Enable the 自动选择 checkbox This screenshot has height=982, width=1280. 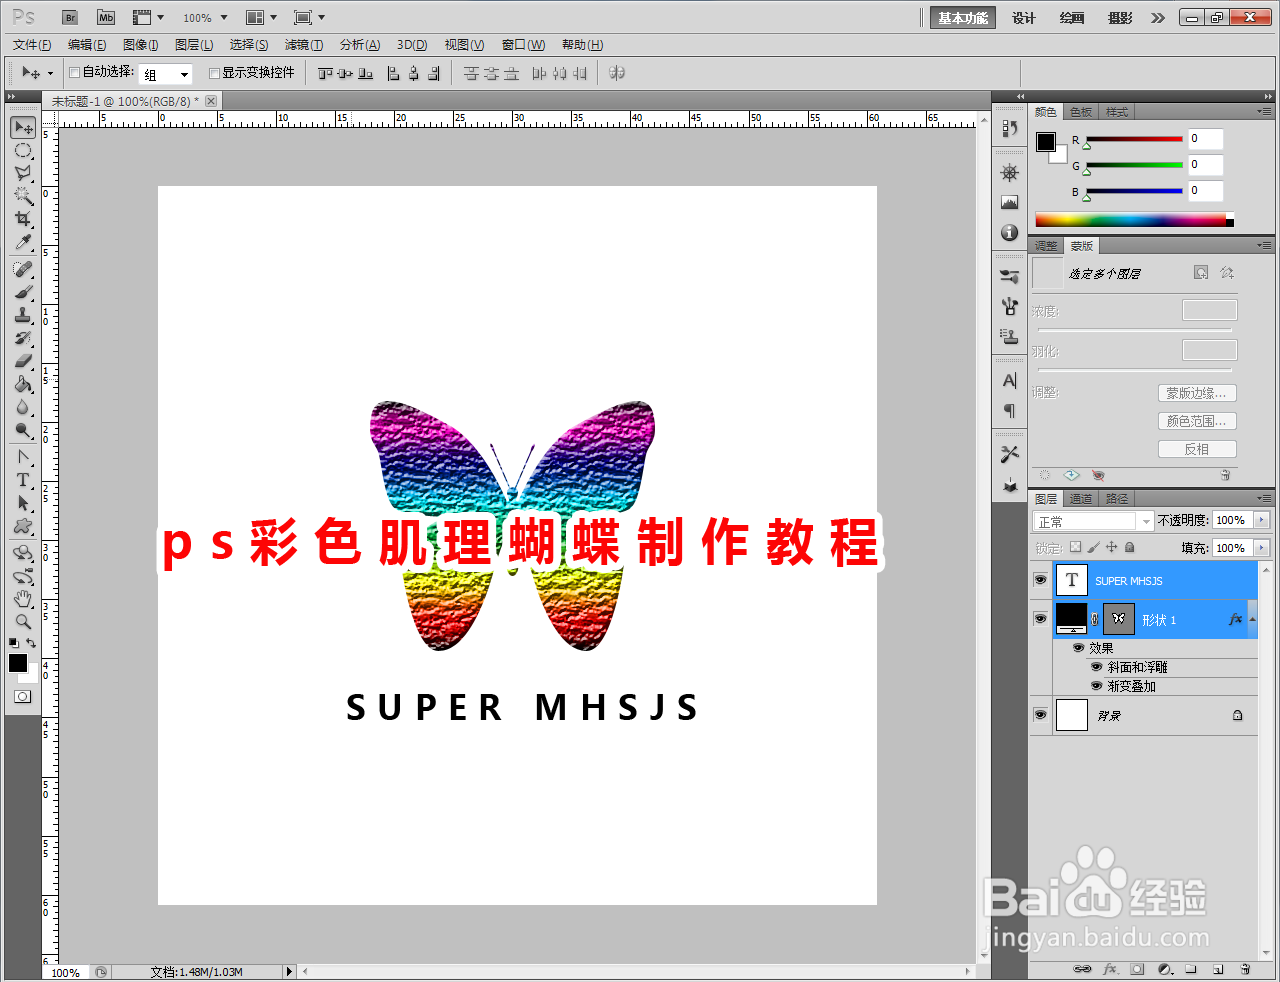coord(74,73)
